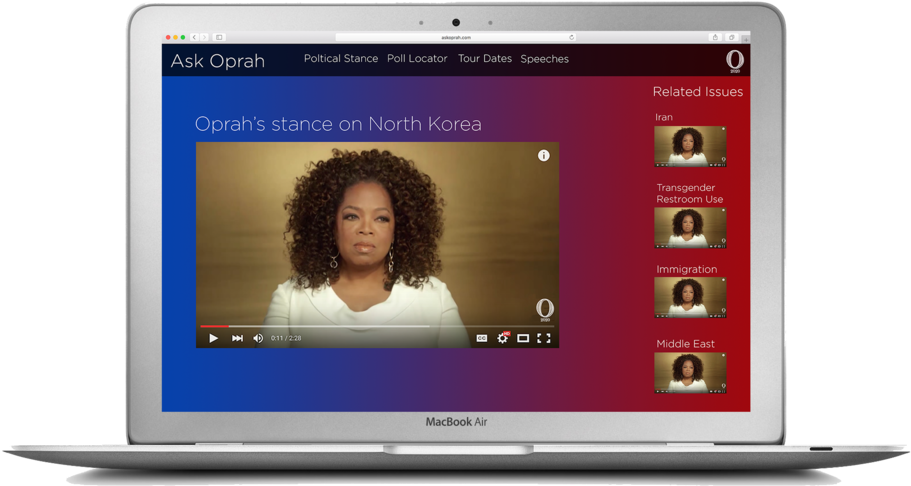This screenshot has height=486, width=911.
Task: Toggle closed captions in video player
Action: coord(482,338)
